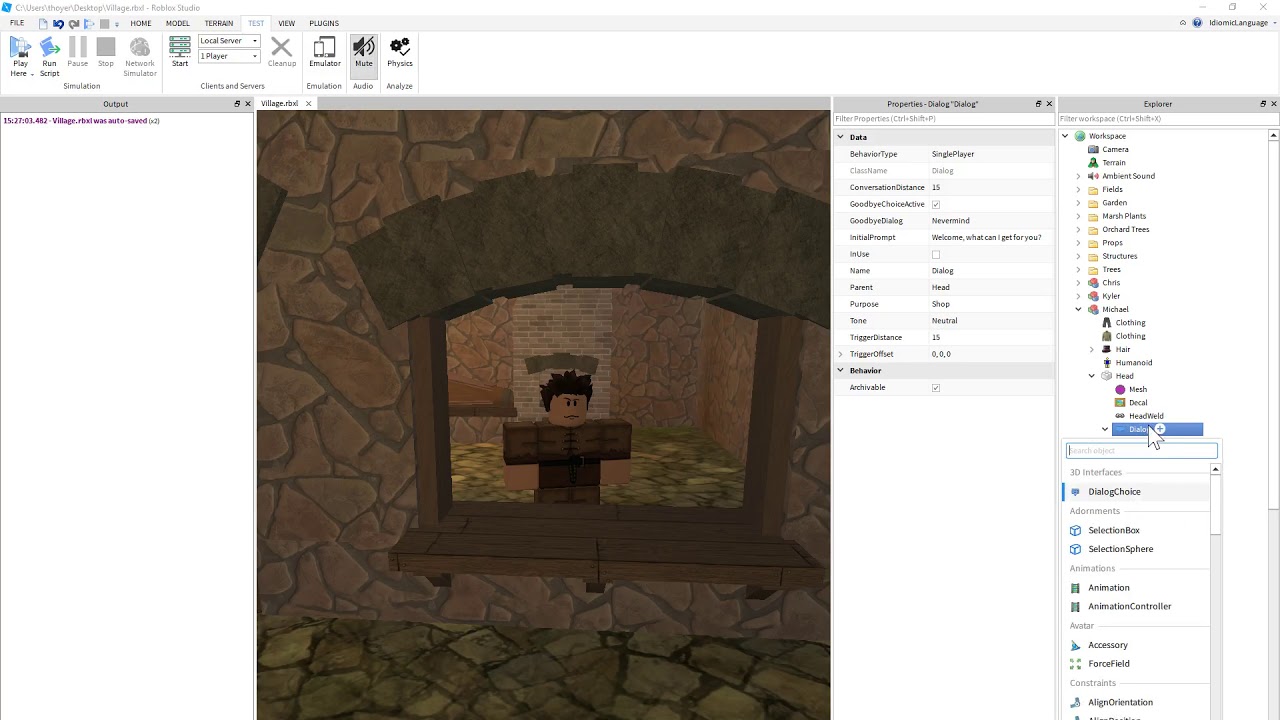Expand the Hair accessory node
The height and width of the screenshot is (720, 1280).
click(x=1092, y=349)
